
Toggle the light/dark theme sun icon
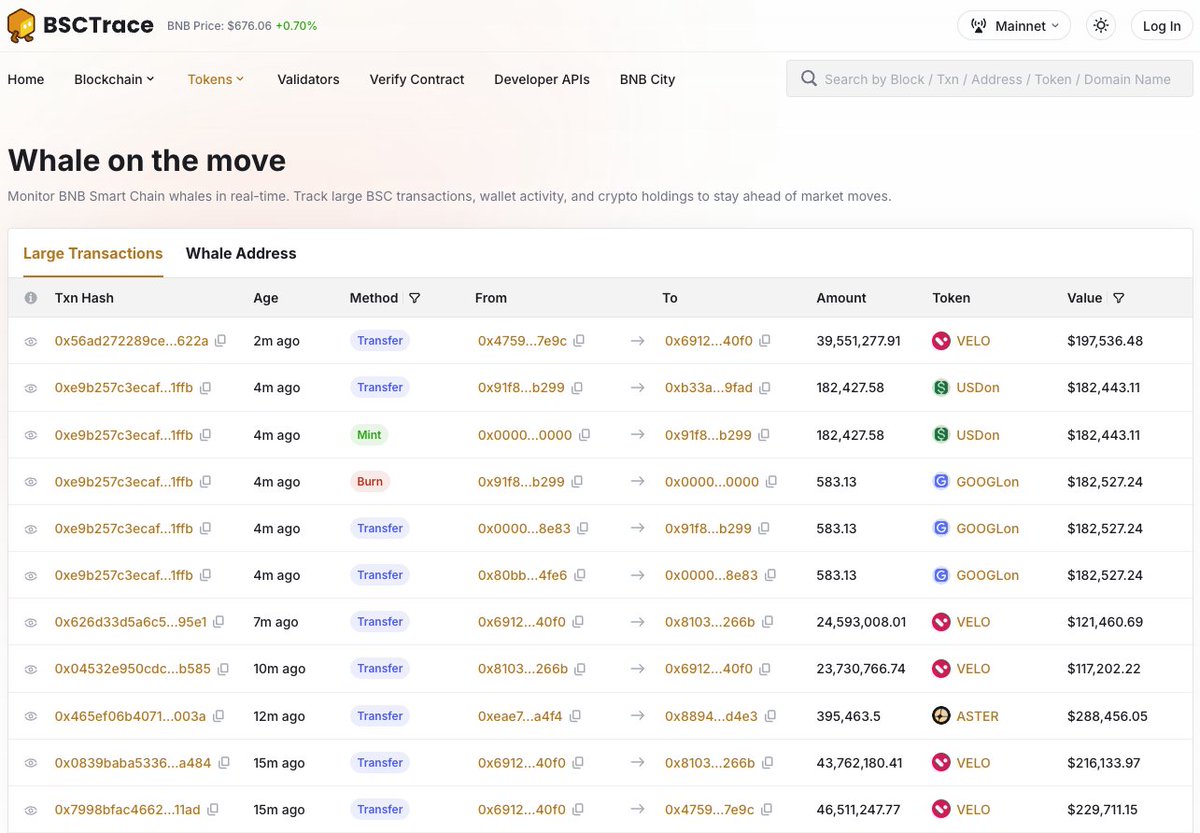(x=1101, y=26)
